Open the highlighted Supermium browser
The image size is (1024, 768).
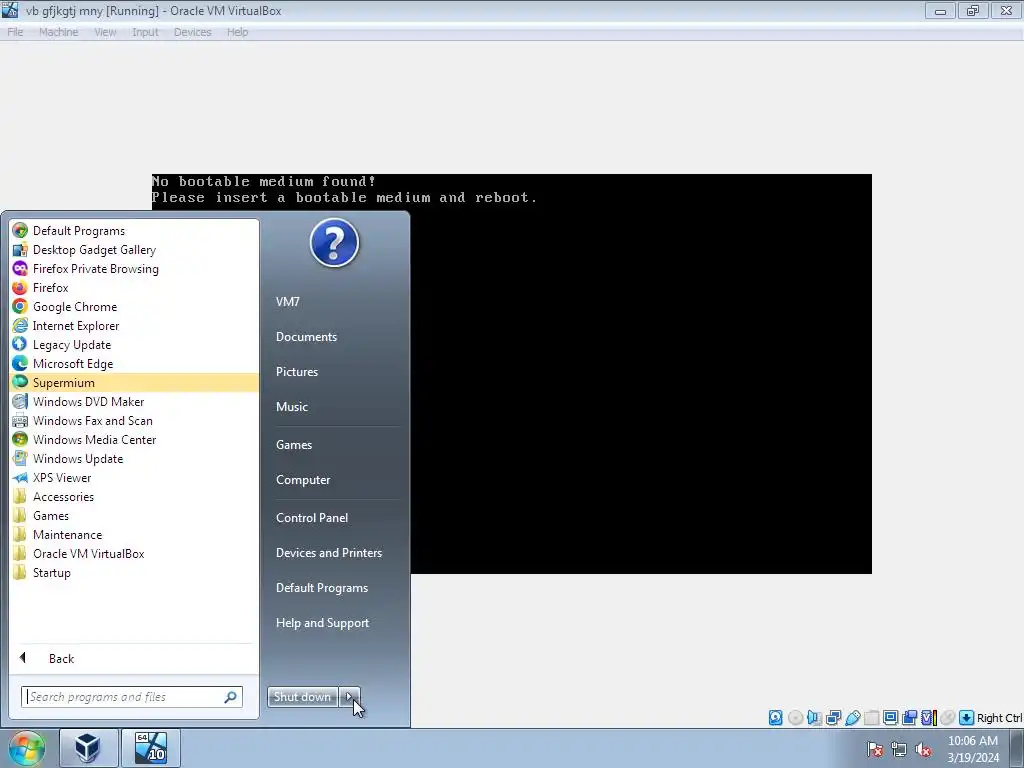134,383
